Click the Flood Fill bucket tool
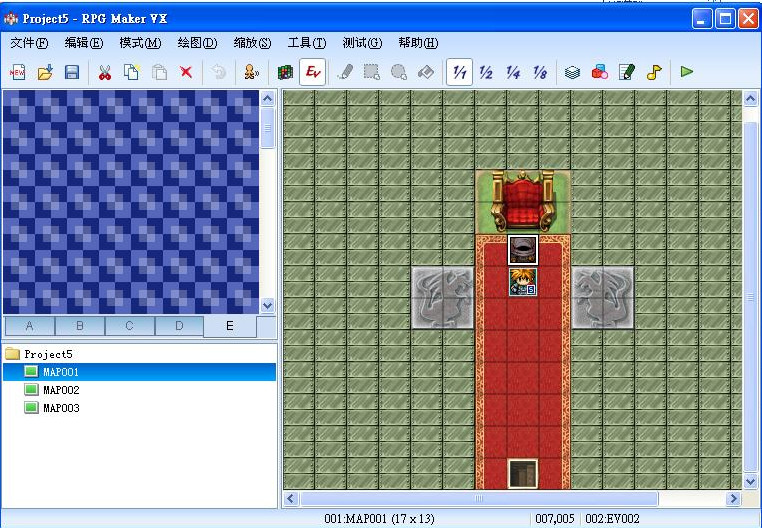The height and width of the screenshot is (528, 762). [426, 72]
